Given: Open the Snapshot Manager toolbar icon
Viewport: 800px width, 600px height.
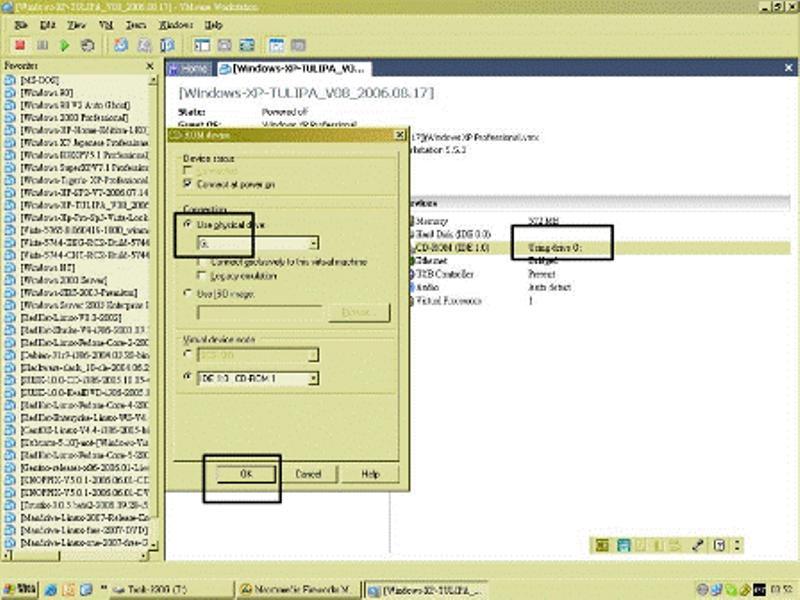Looking at the screenshot, I should tap(167, 45).
